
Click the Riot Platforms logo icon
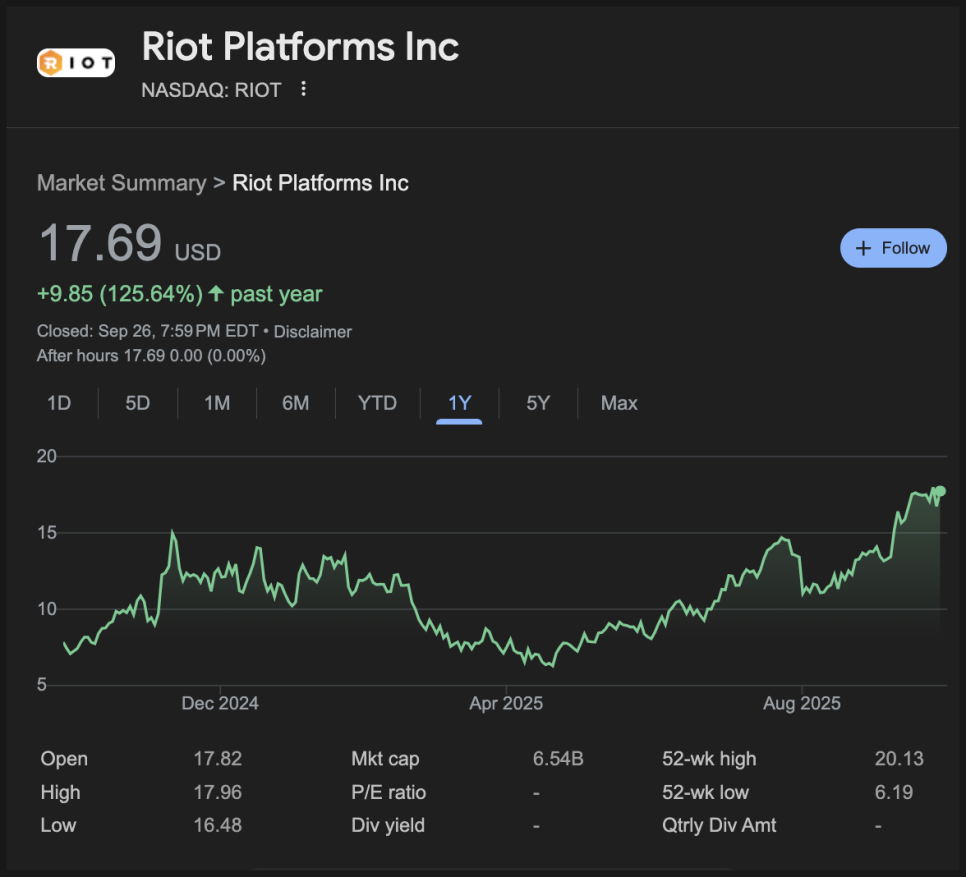tap(76, 62)
